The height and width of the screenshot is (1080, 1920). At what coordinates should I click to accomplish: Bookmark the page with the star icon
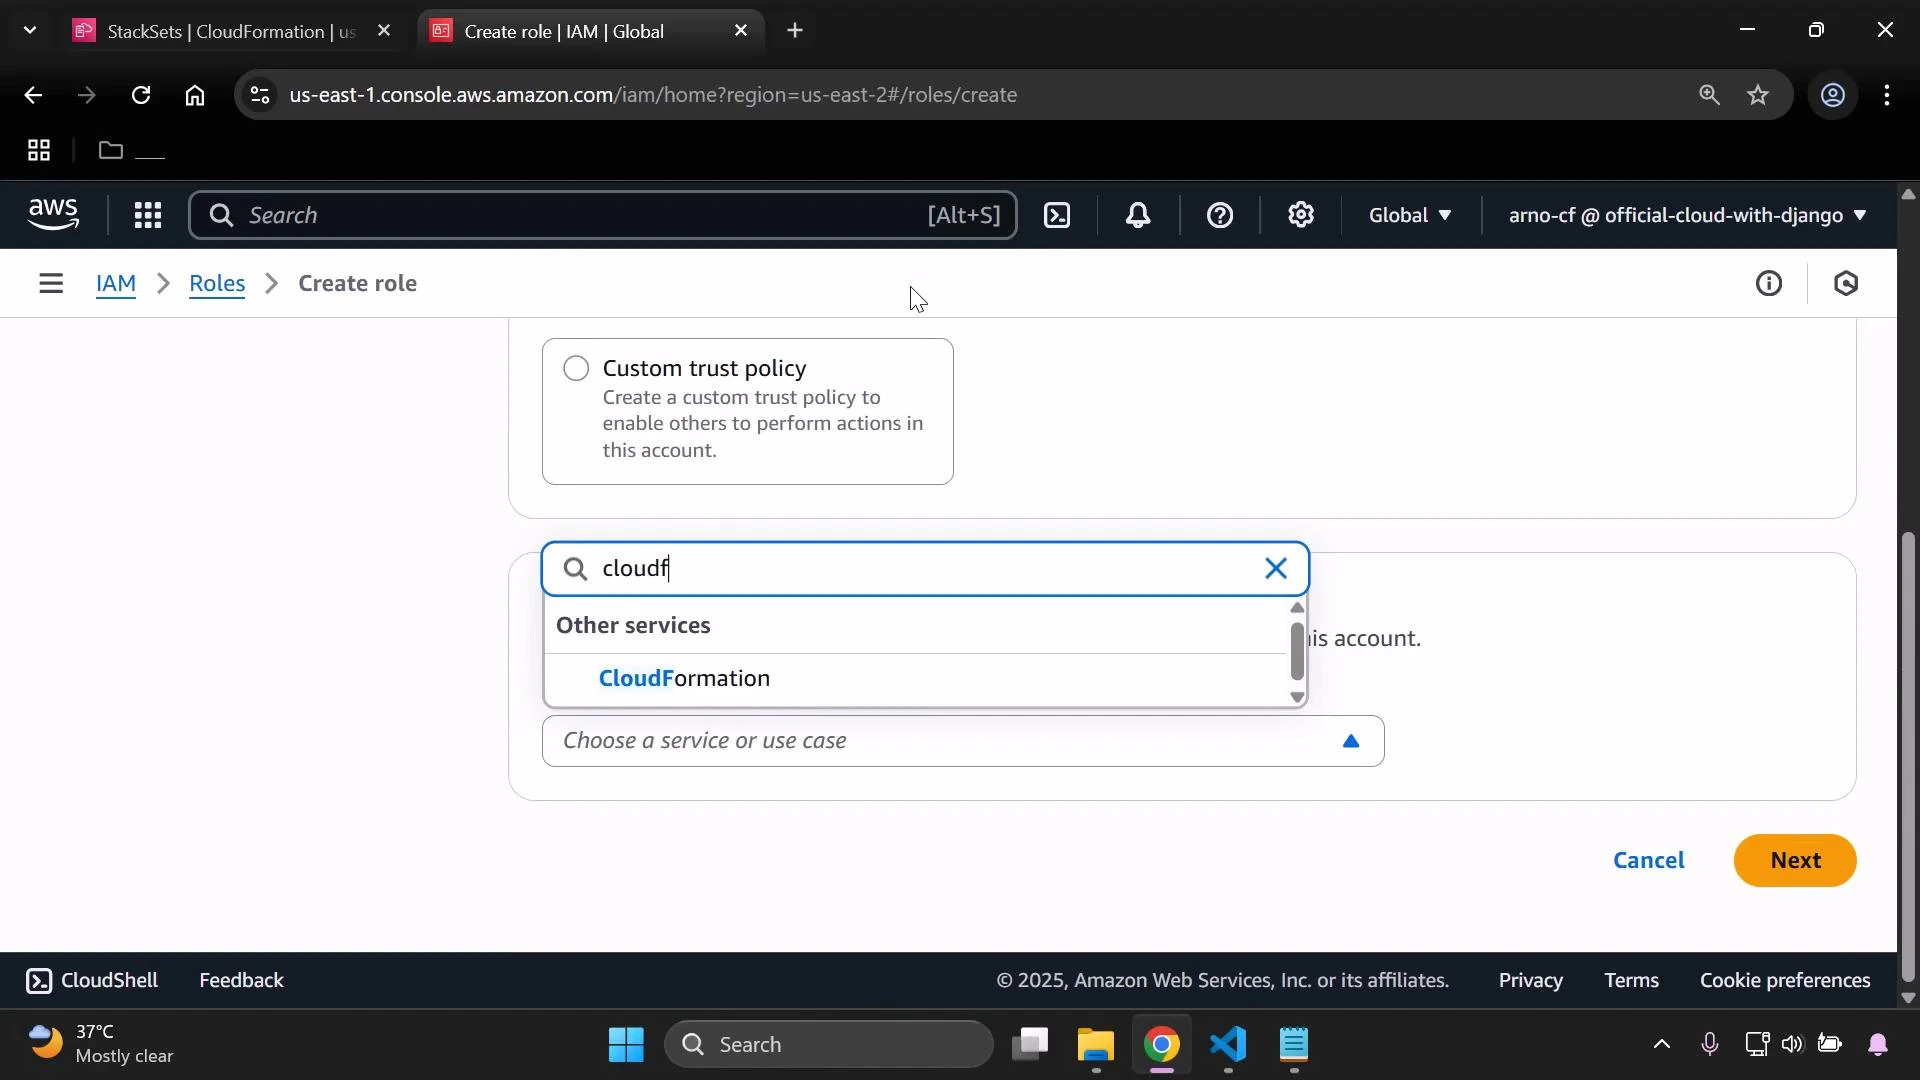(1758, 95)
